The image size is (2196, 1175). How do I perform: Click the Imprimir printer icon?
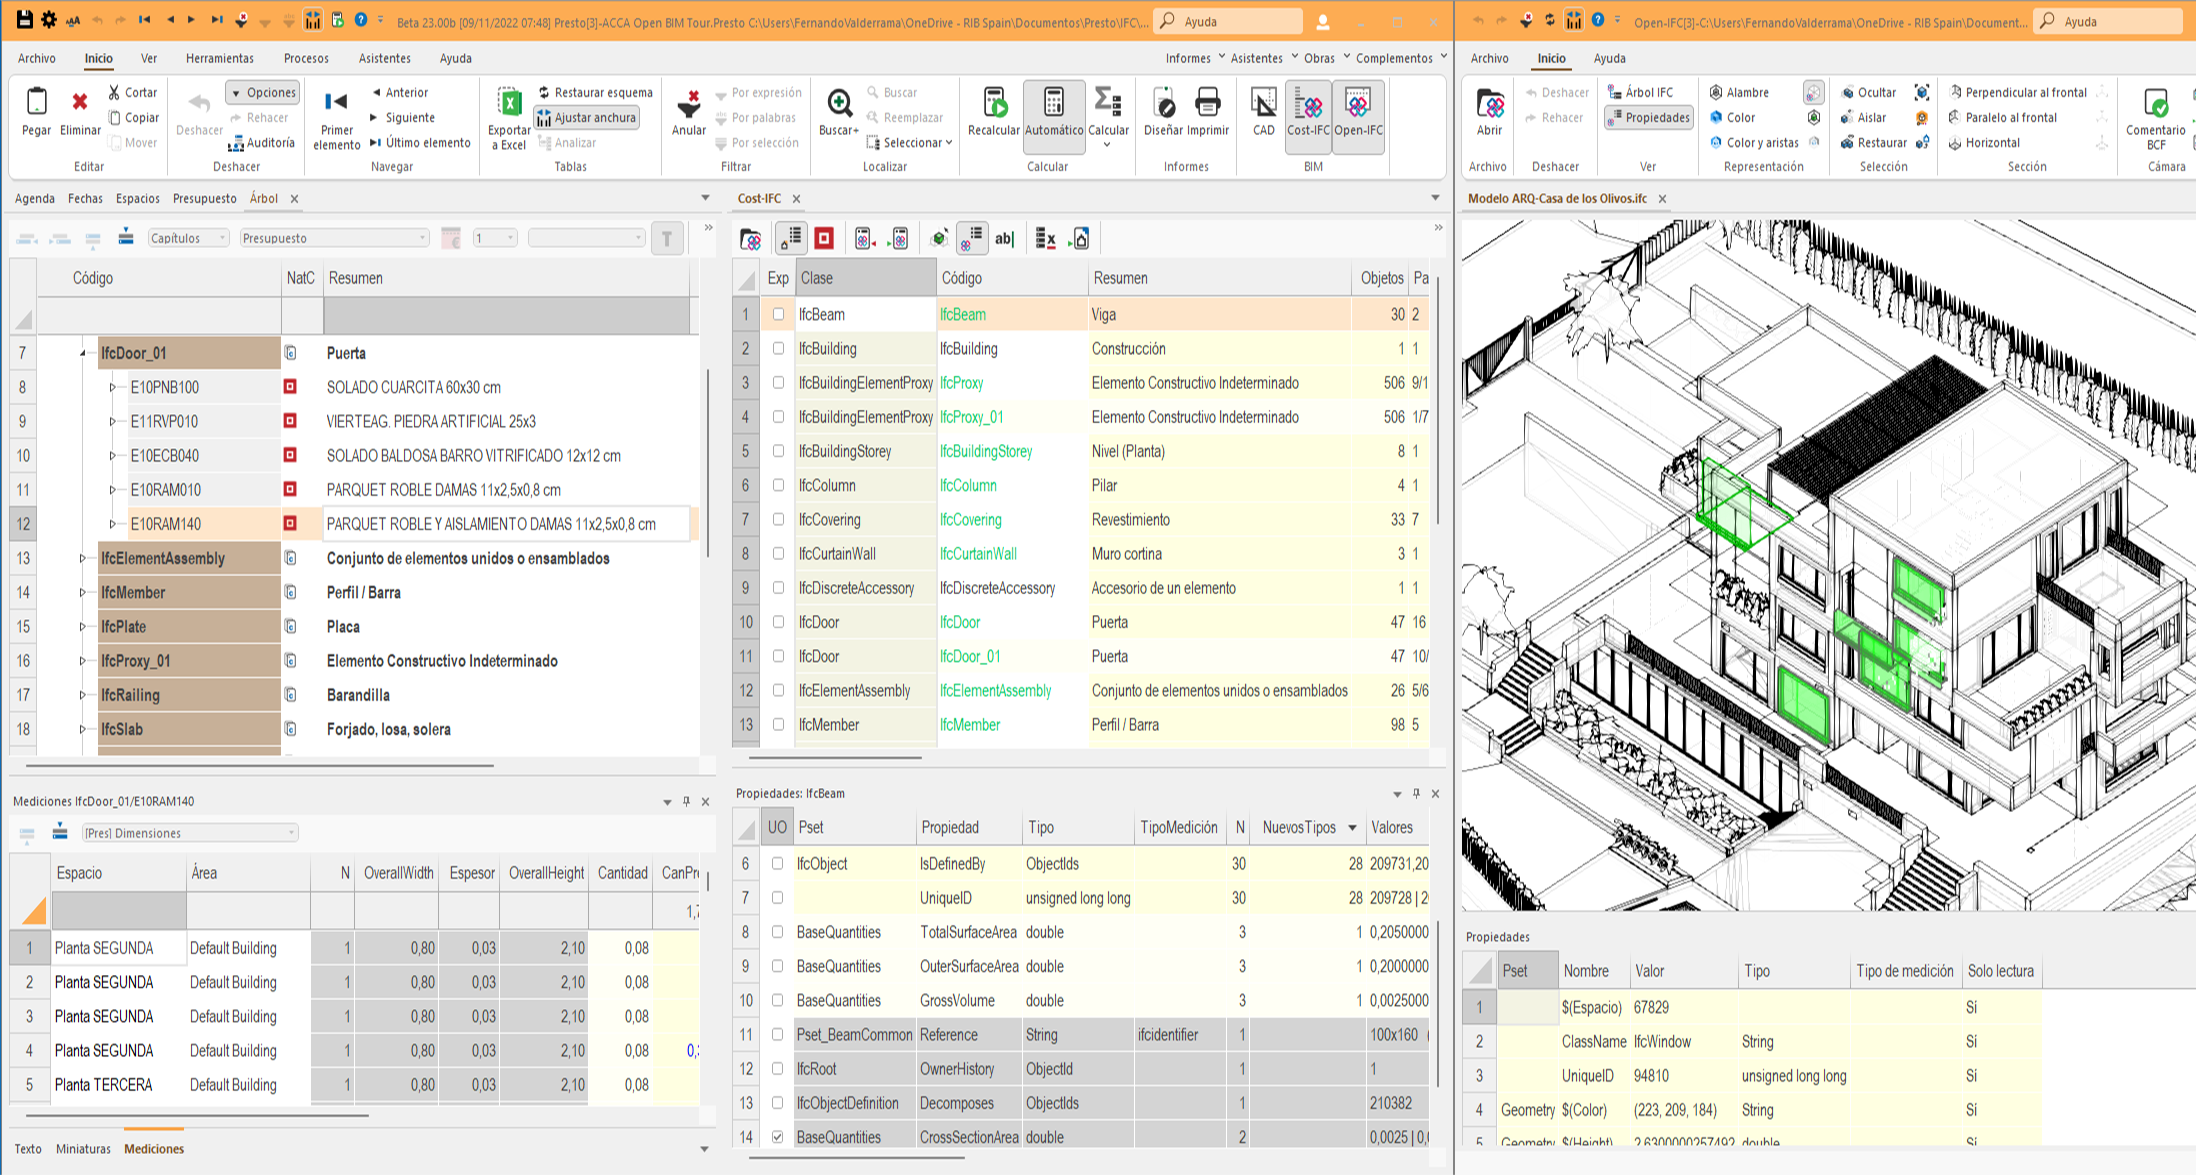point(1208,104)
